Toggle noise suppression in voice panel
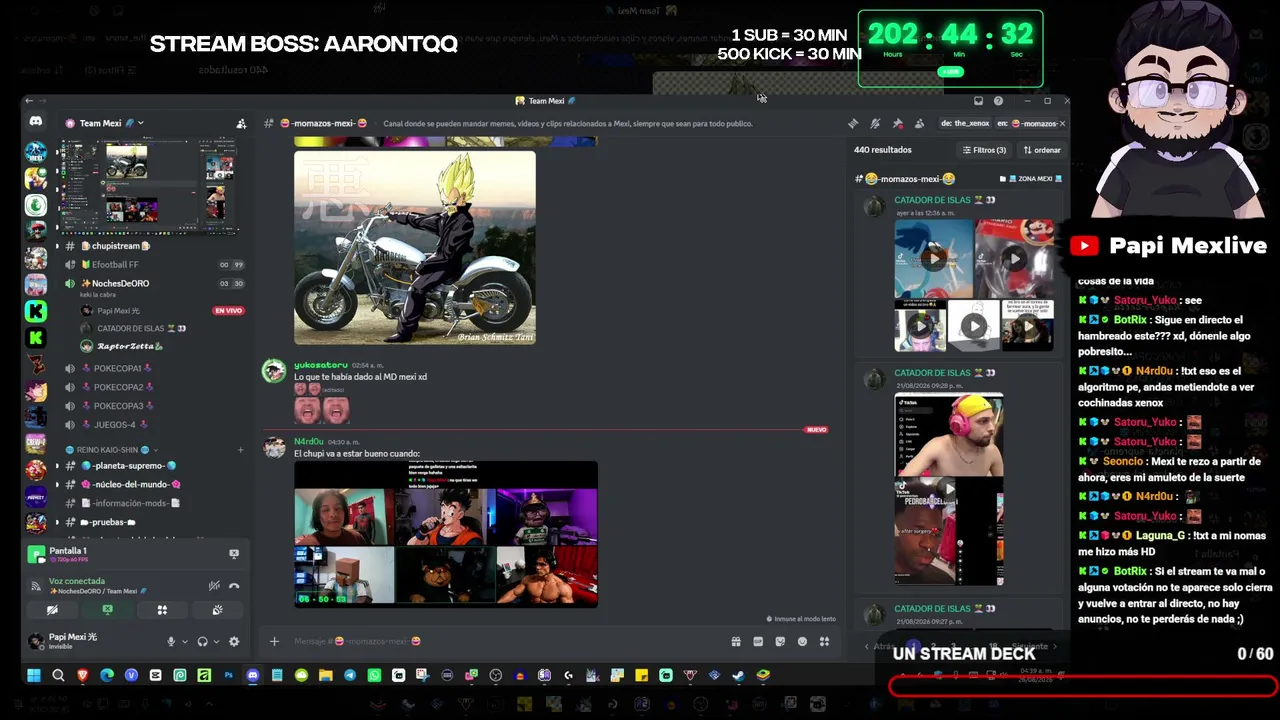Viewport: 1280px width, 720px height. pyautogui.click(x=214, y=586)
